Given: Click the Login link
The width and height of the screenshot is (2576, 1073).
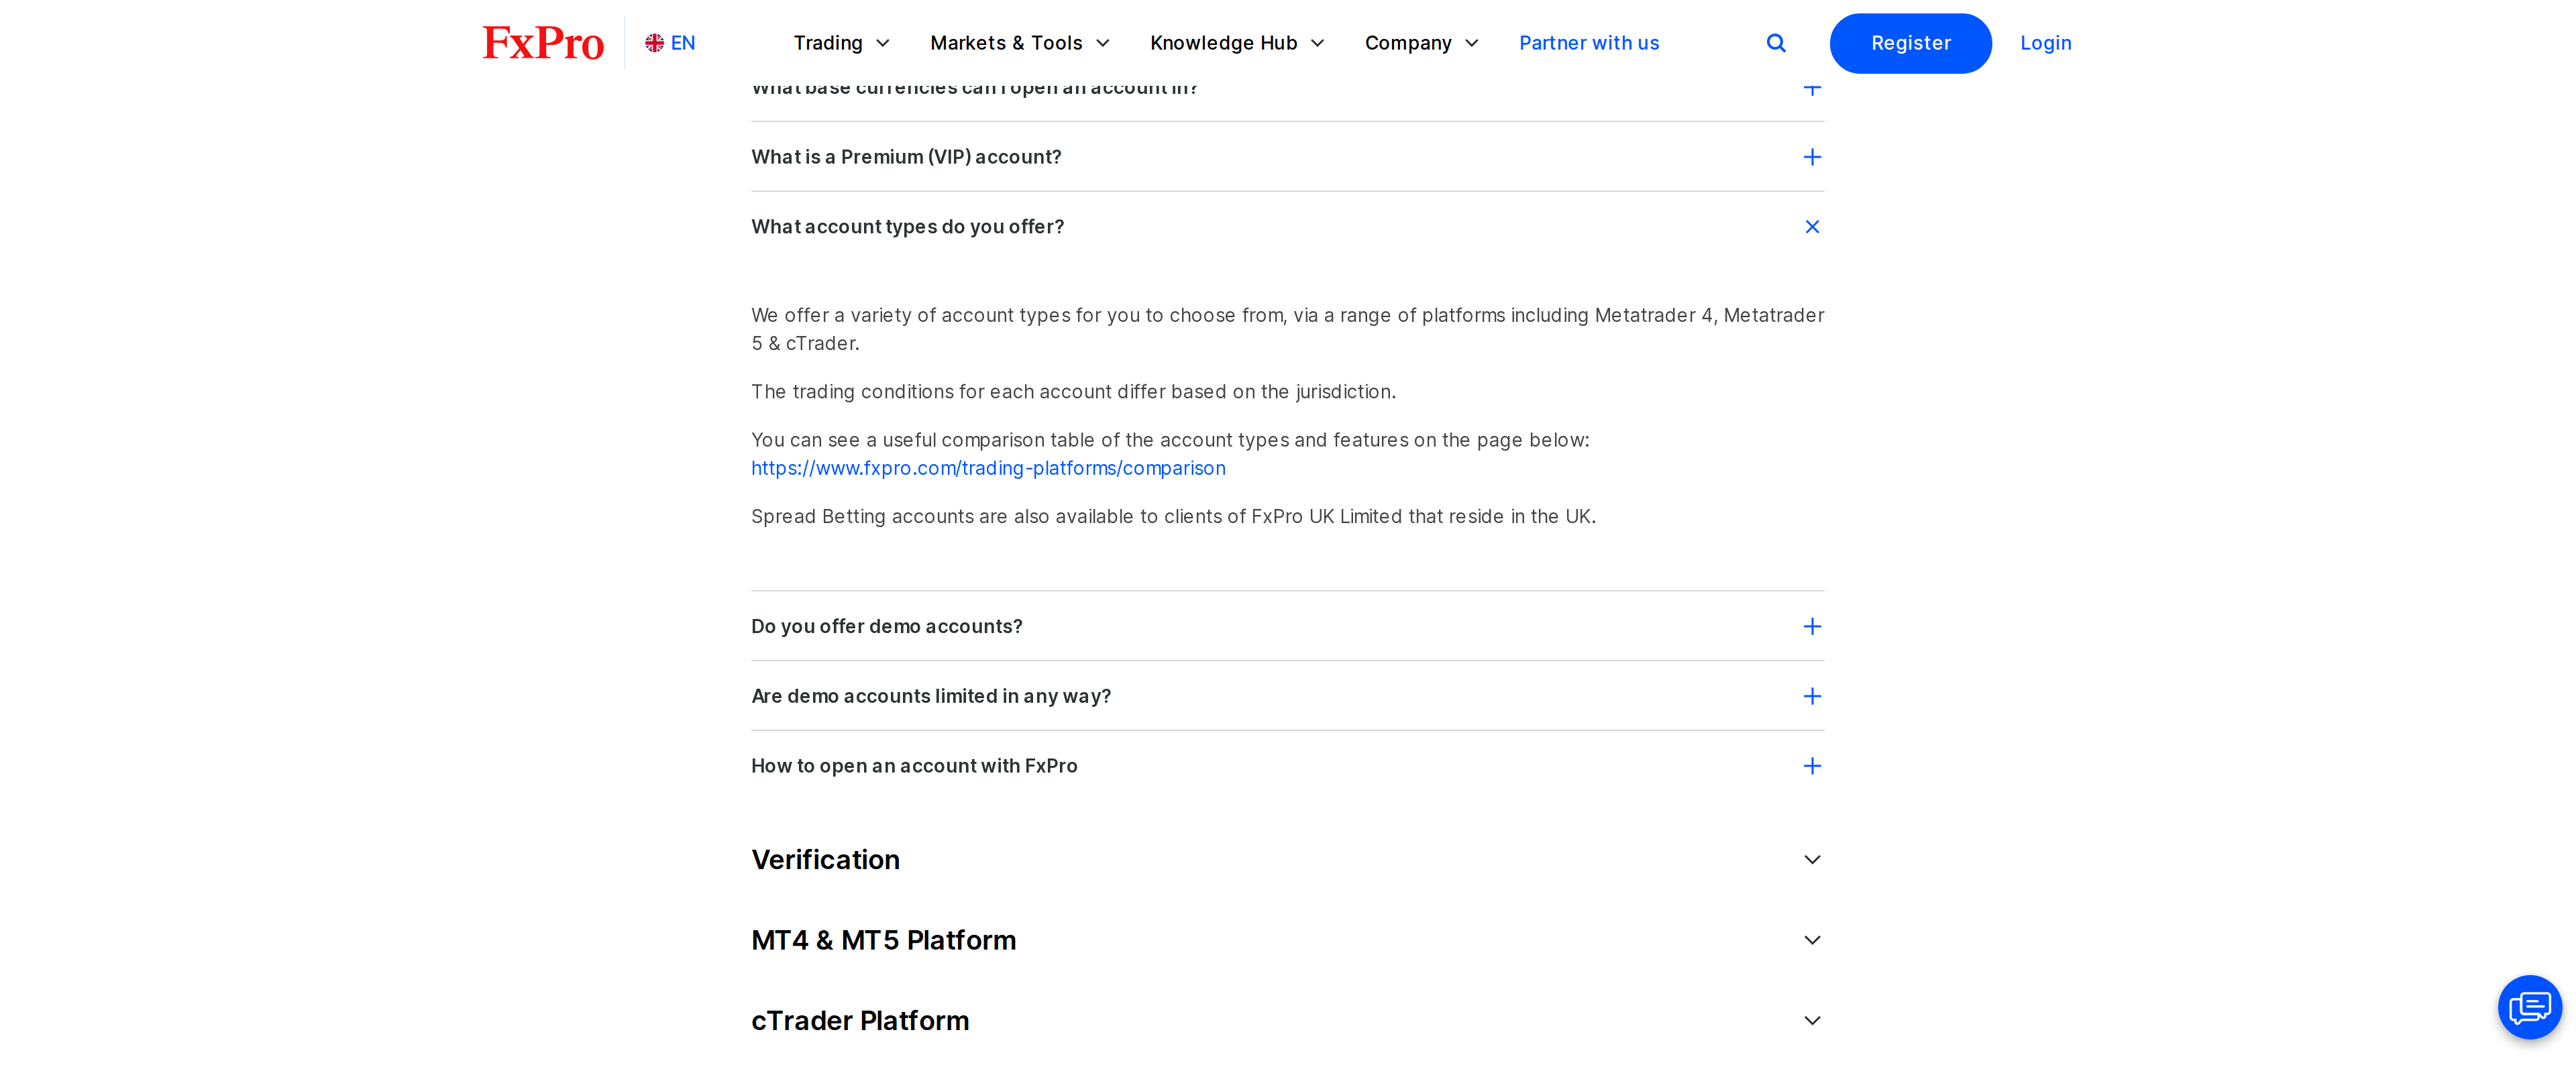Looking at the screenshot, I should click(2045, 43).
